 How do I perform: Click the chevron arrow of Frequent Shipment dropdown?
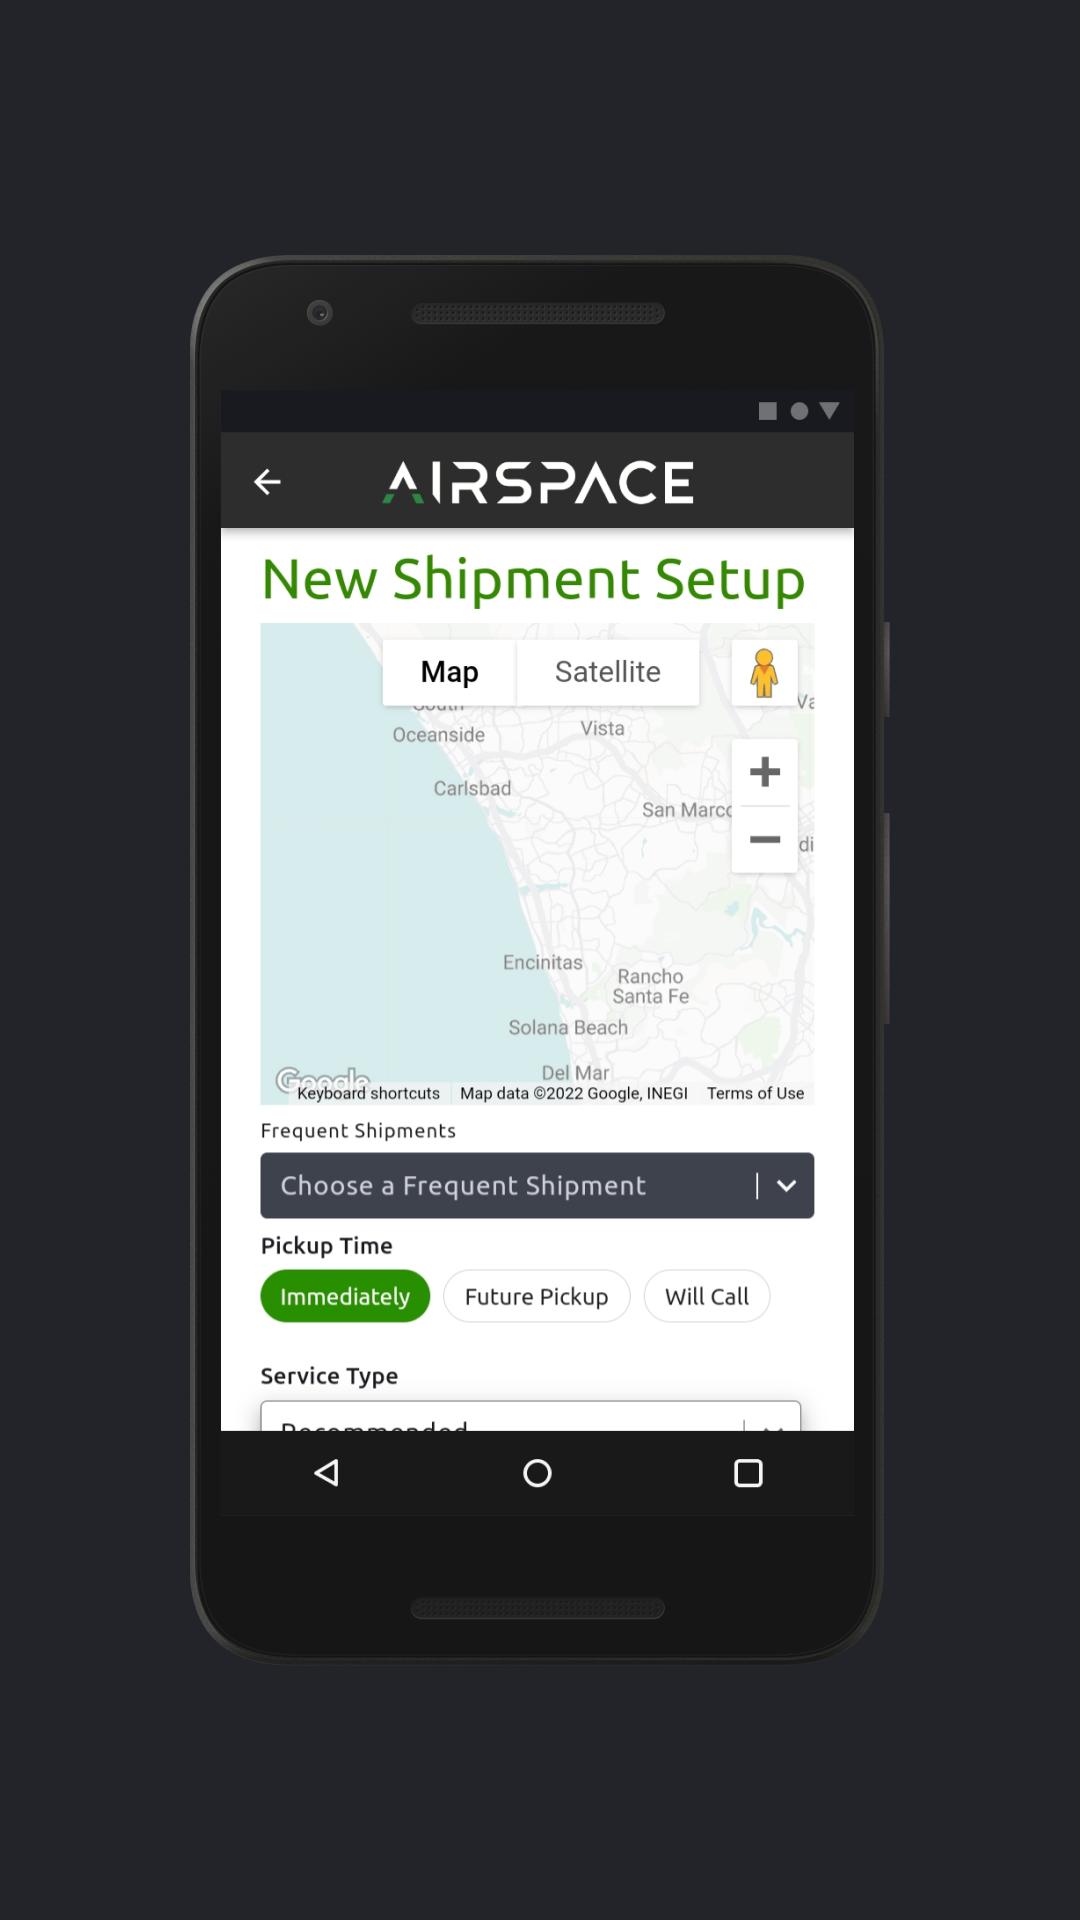[787, 1186]
